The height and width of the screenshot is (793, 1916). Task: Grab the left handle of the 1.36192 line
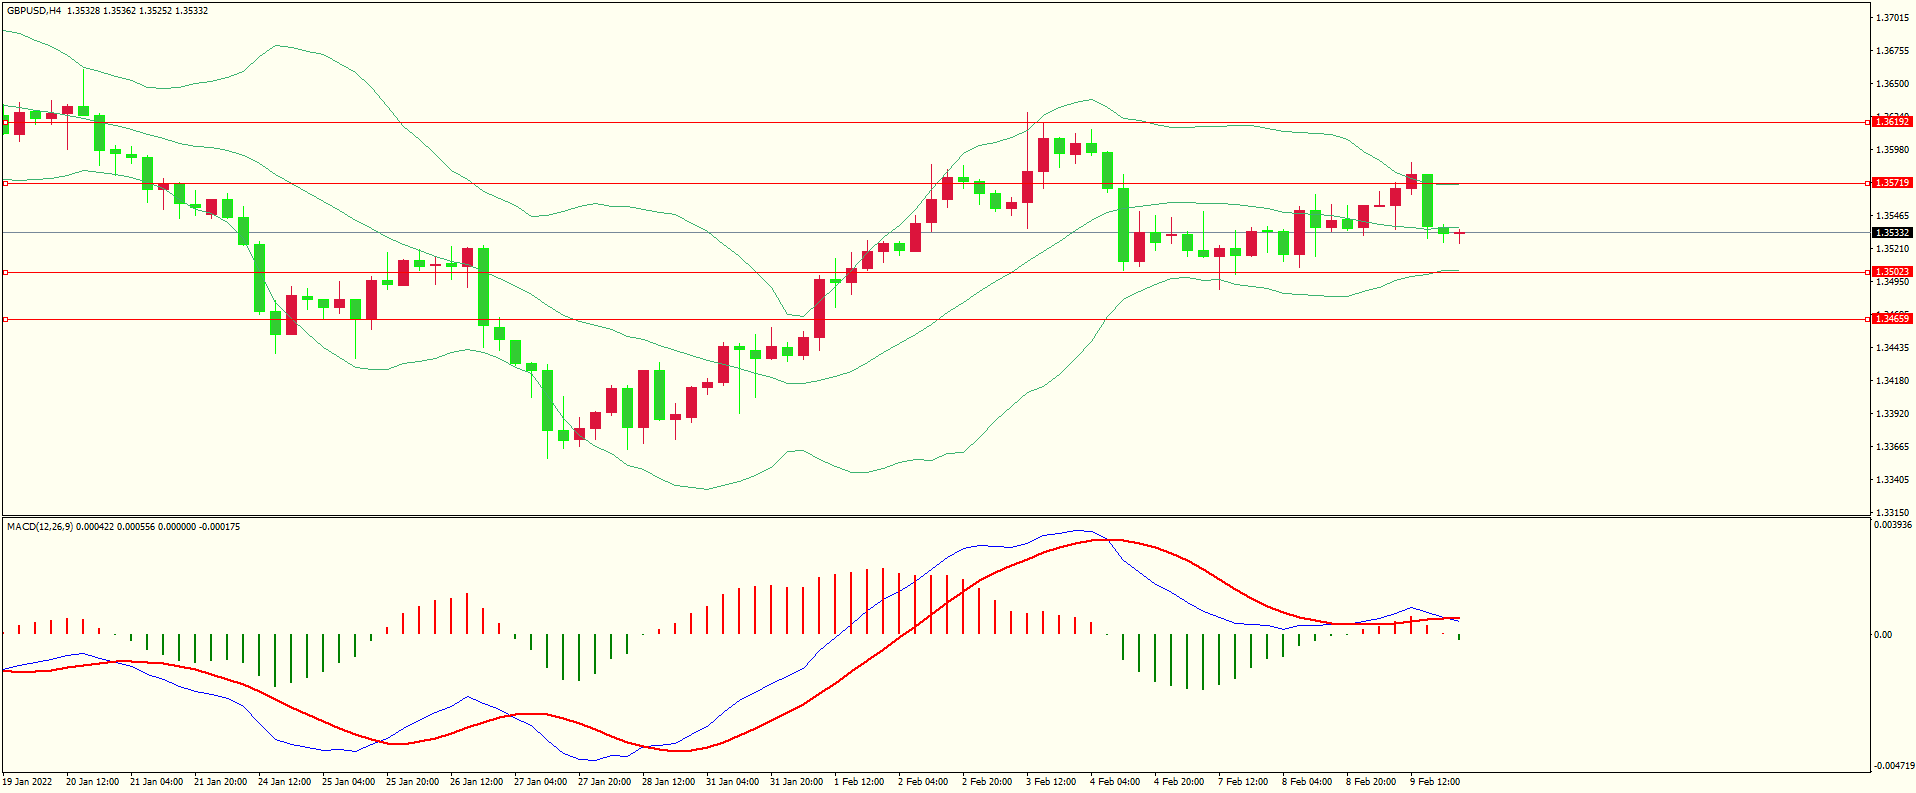pos(6,123)
